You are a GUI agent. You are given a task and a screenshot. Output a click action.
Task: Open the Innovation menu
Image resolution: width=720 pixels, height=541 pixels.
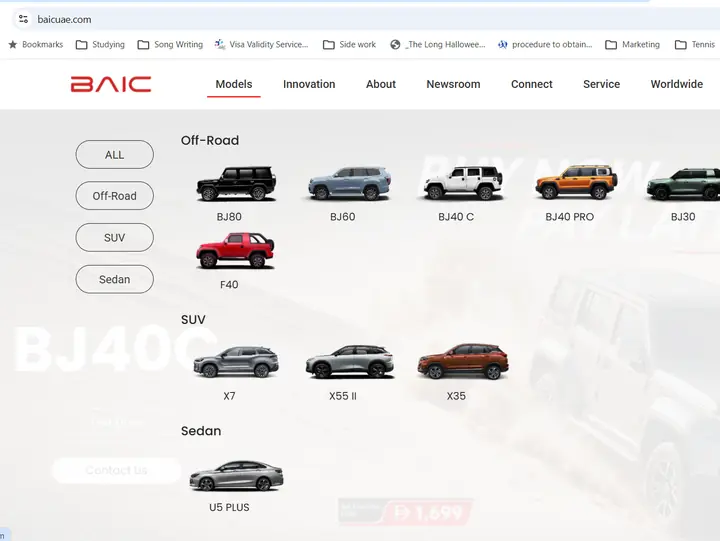point(309,84)
